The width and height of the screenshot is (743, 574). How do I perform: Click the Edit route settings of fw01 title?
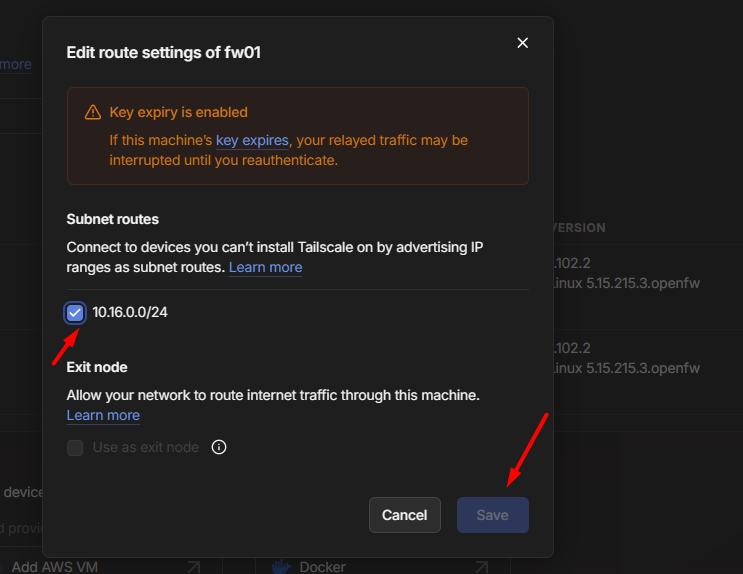(163, 53)
